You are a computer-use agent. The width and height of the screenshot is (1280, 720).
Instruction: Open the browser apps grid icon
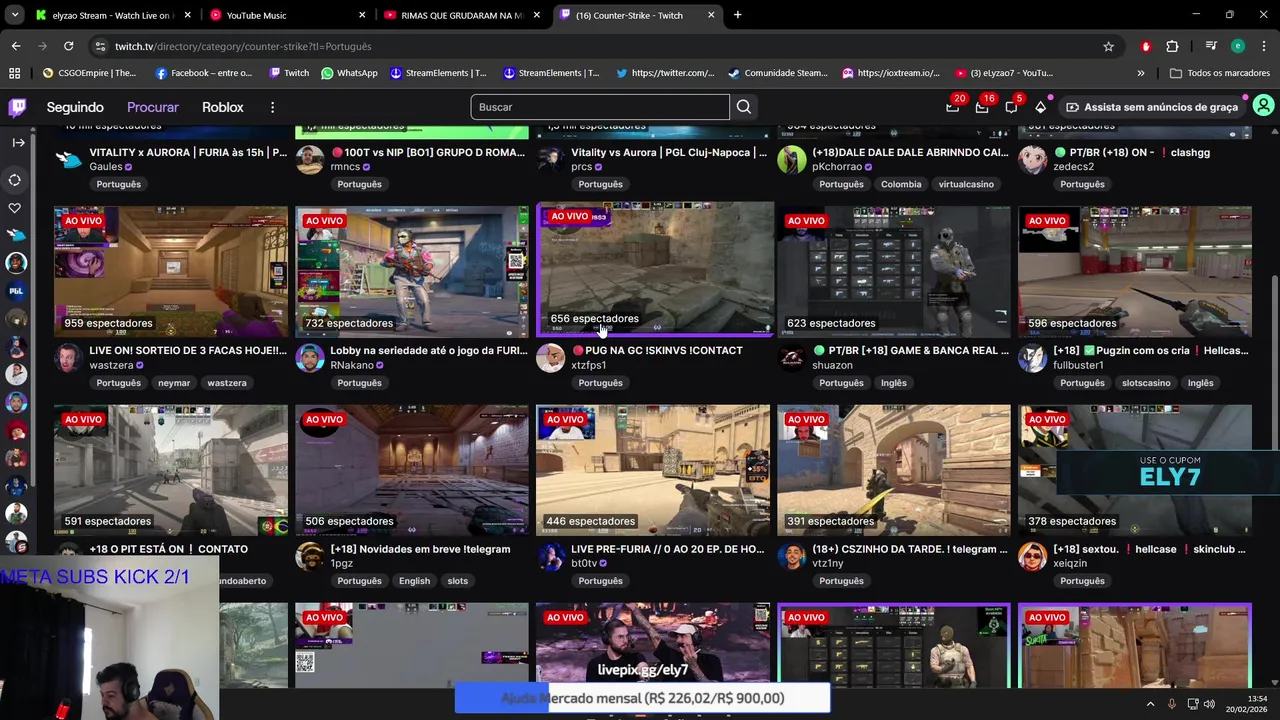(x=14, y=73)
